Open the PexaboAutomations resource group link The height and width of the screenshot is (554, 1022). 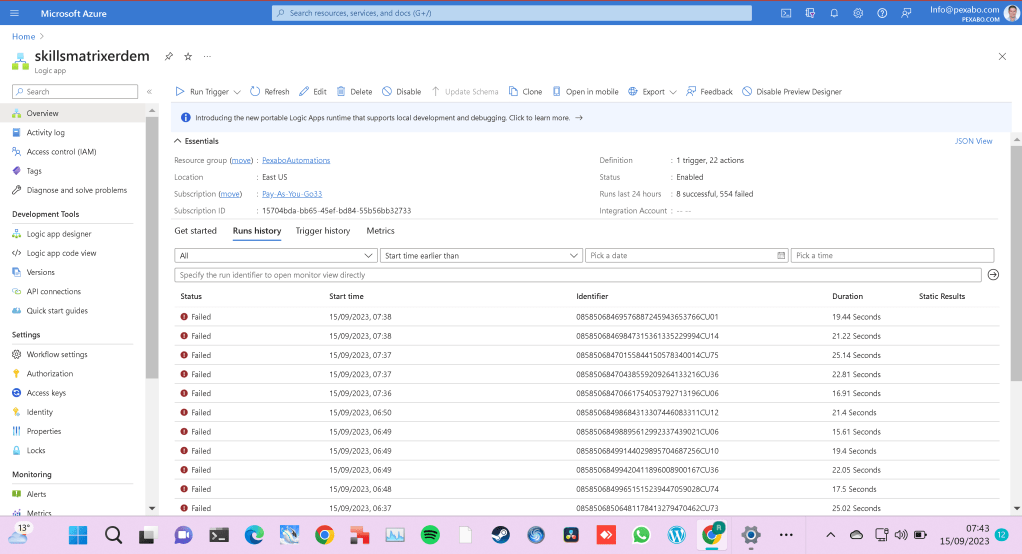tap(296, 160)
